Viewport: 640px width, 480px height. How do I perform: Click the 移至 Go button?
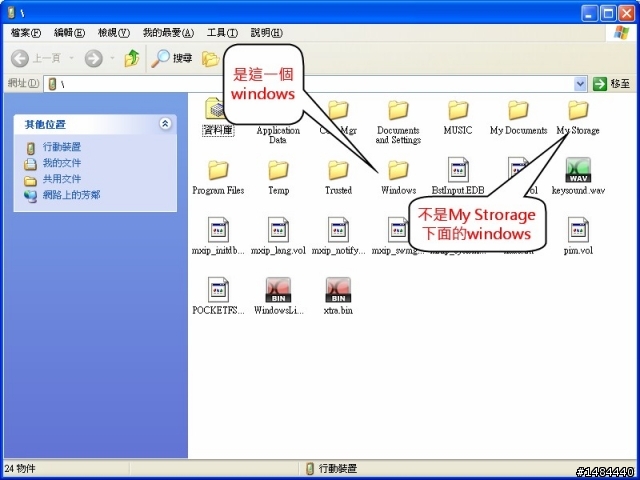coord(611,84)
